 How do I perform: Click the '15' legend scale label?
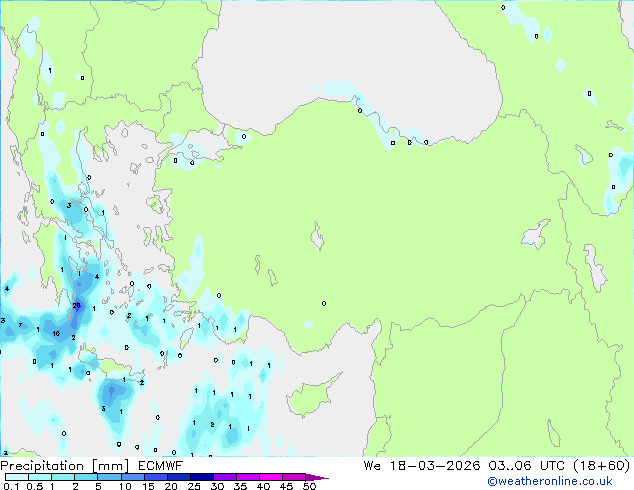coord(148,486)
